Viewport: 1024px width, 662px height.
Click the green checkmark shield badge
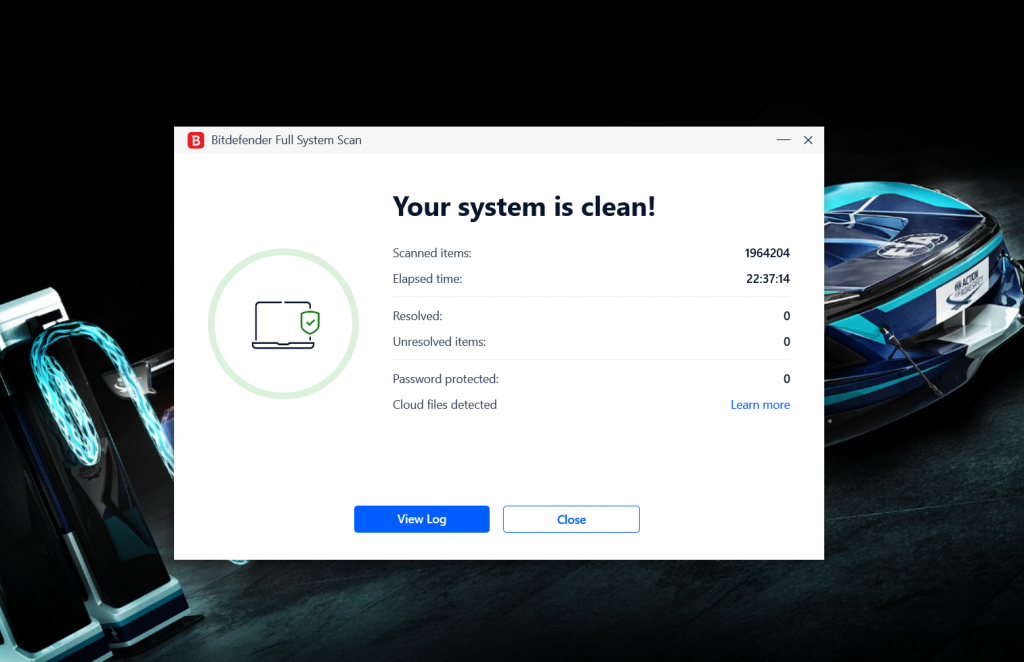click(x=310, y=321)
